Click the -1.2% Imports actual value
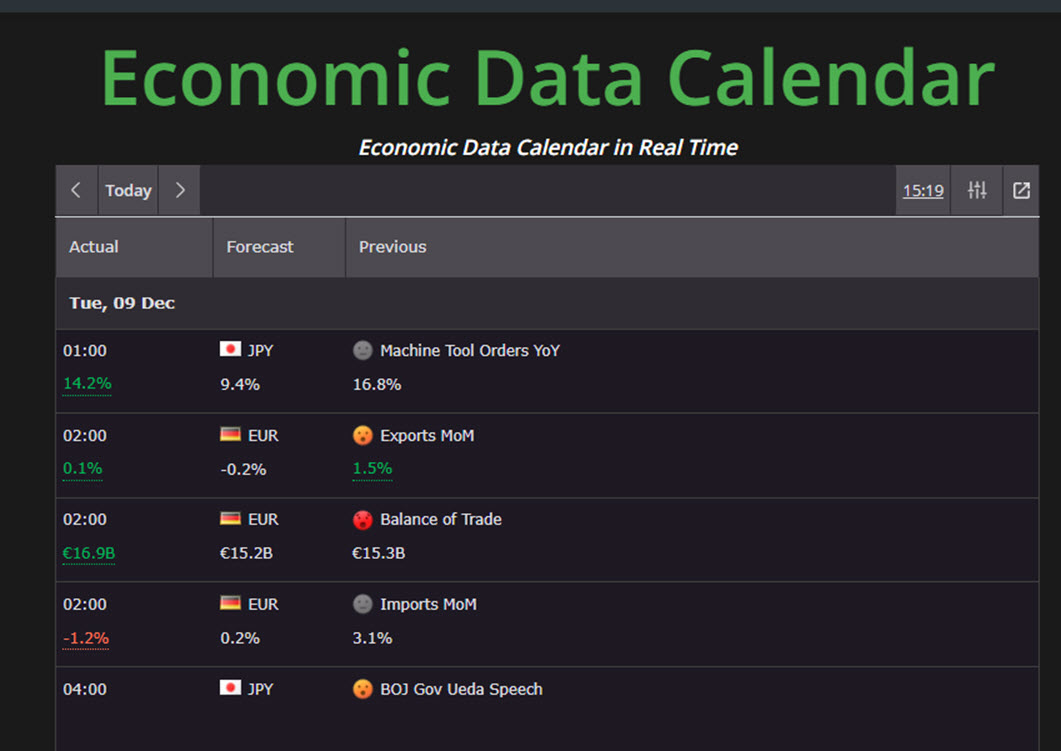Viewport: 1061px width, 751px height. [86, 638]
